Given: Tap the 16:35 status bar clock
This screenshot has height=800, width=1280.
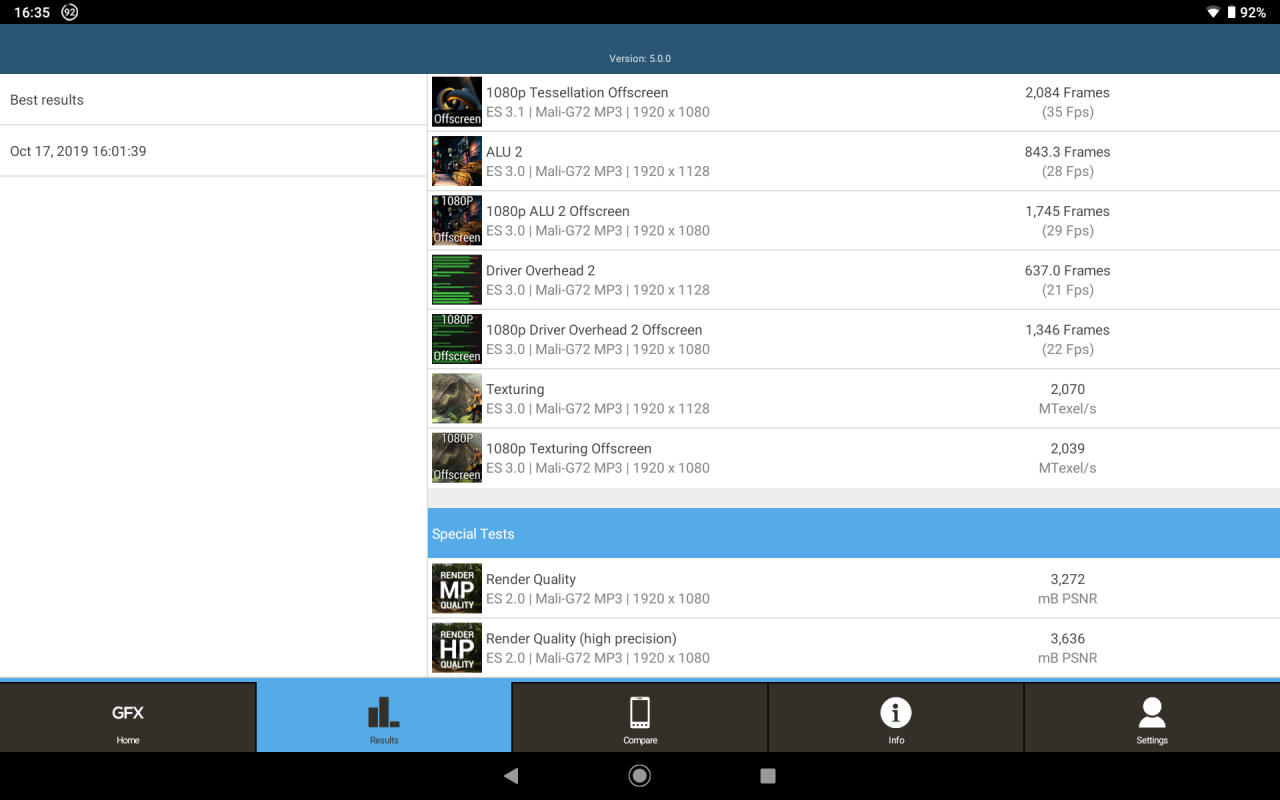Looking at the screenshot, I should point(32,13).
